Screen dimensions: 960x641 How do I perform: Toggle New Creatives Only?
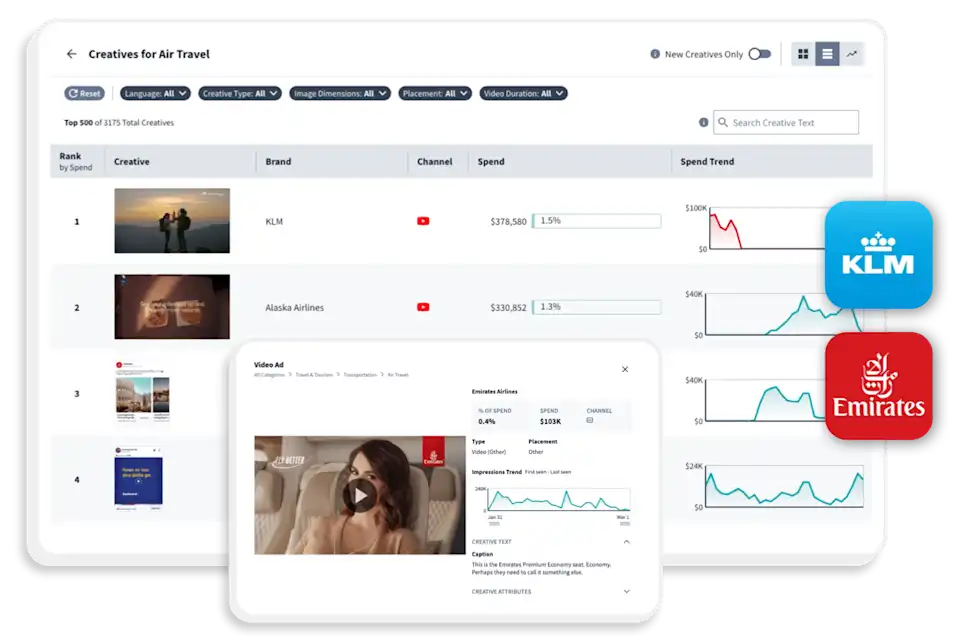click(758, 53)
